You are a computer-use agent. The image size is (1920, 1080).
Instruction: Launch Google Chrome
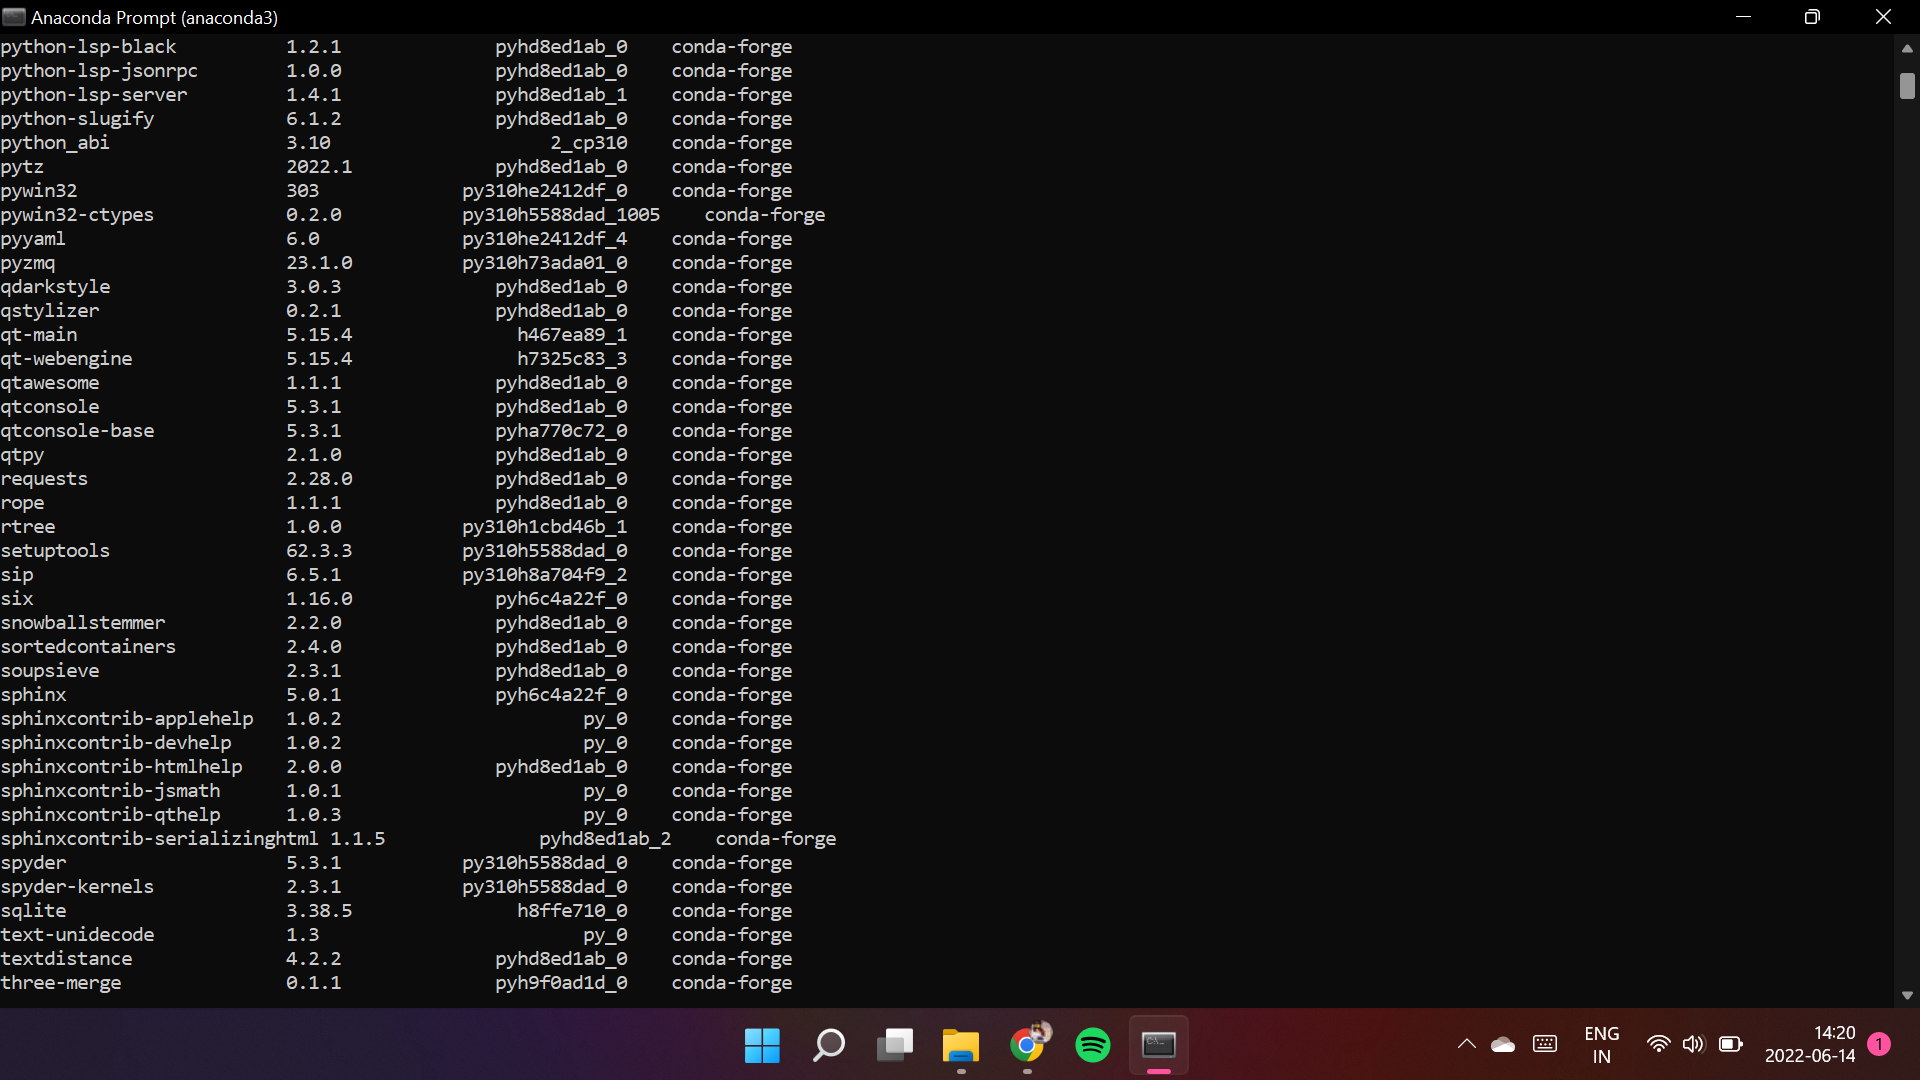pyautogui.click(x=1026, y=1047)
